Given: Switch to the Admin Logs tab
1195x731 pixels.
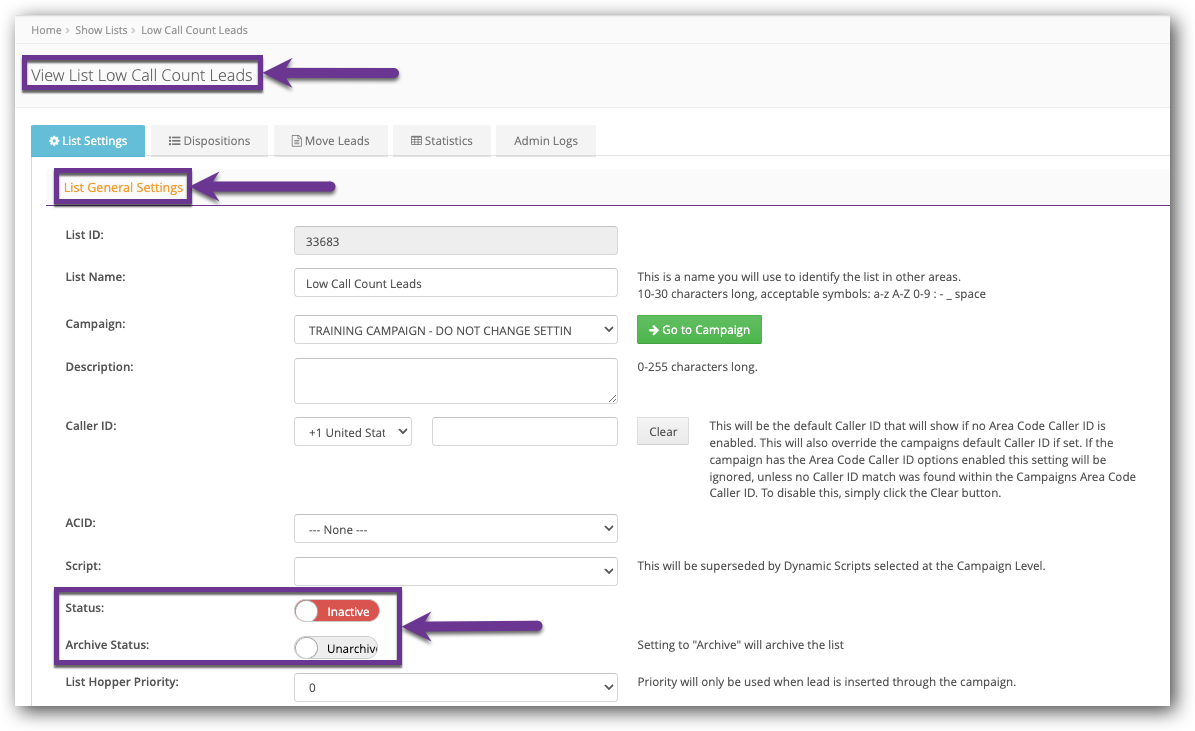Looking at the screenshot, I should point(545,140).
